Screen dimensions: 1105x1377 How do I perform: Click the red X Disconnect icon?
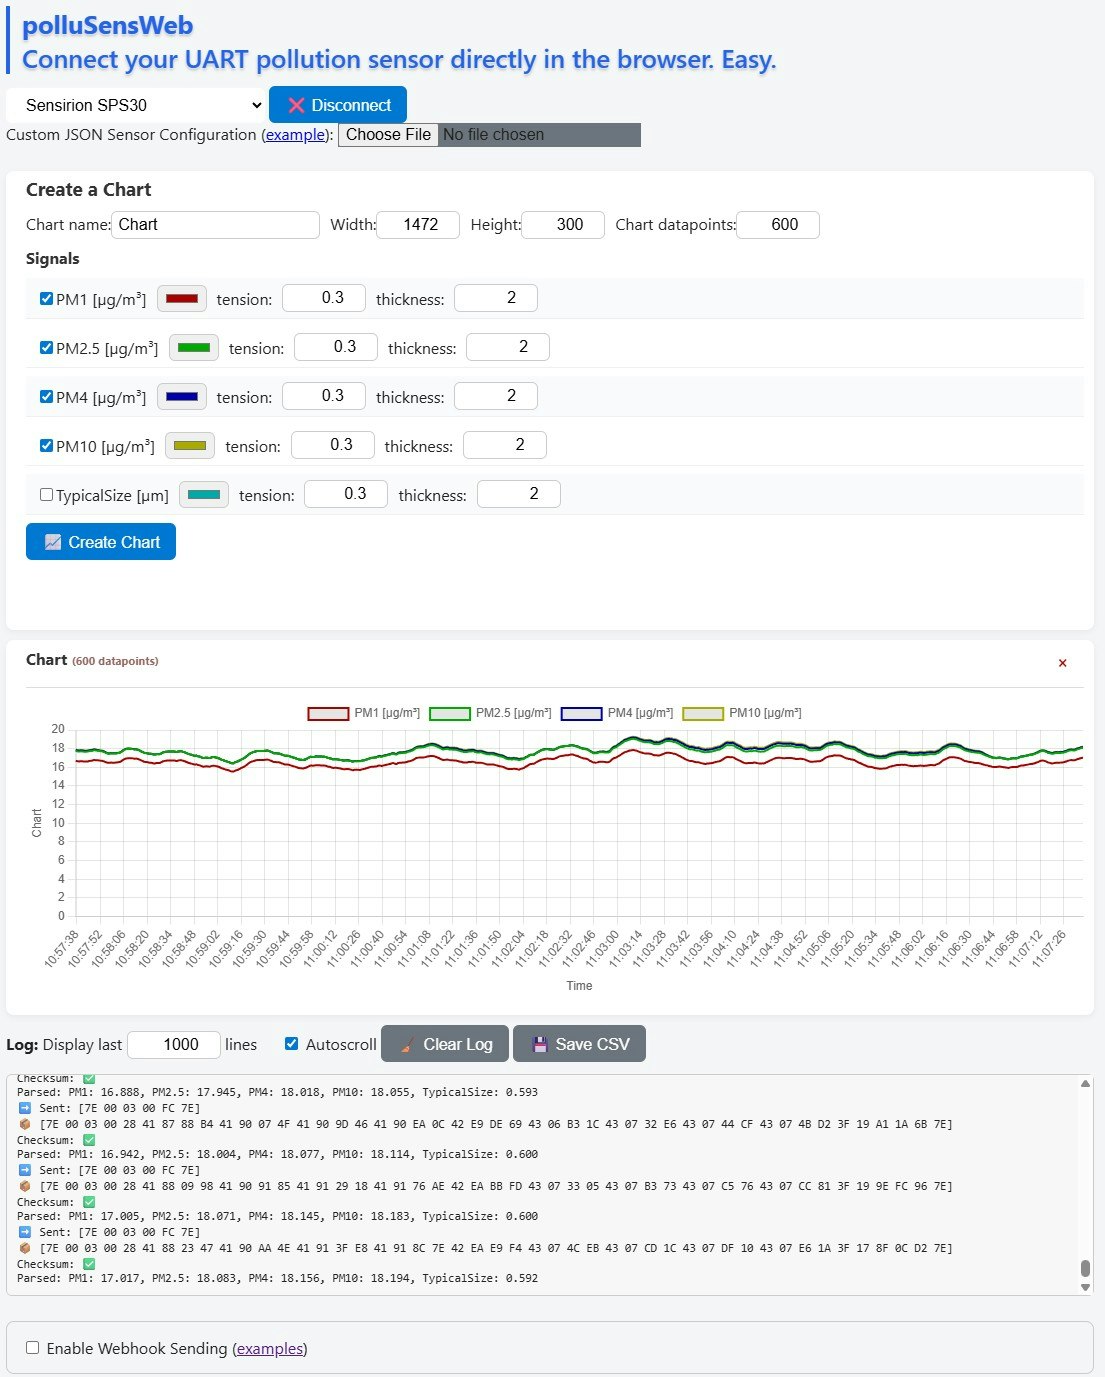point(294,104)
